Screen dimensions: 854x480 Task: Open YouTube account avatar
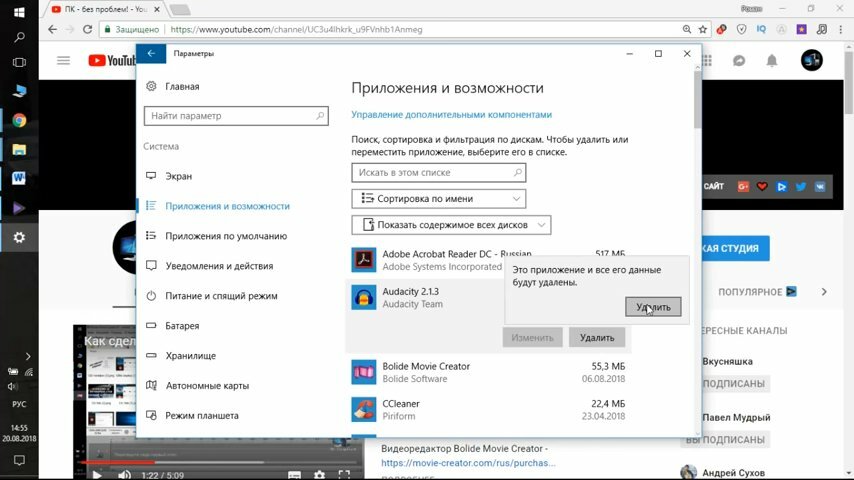812,60
